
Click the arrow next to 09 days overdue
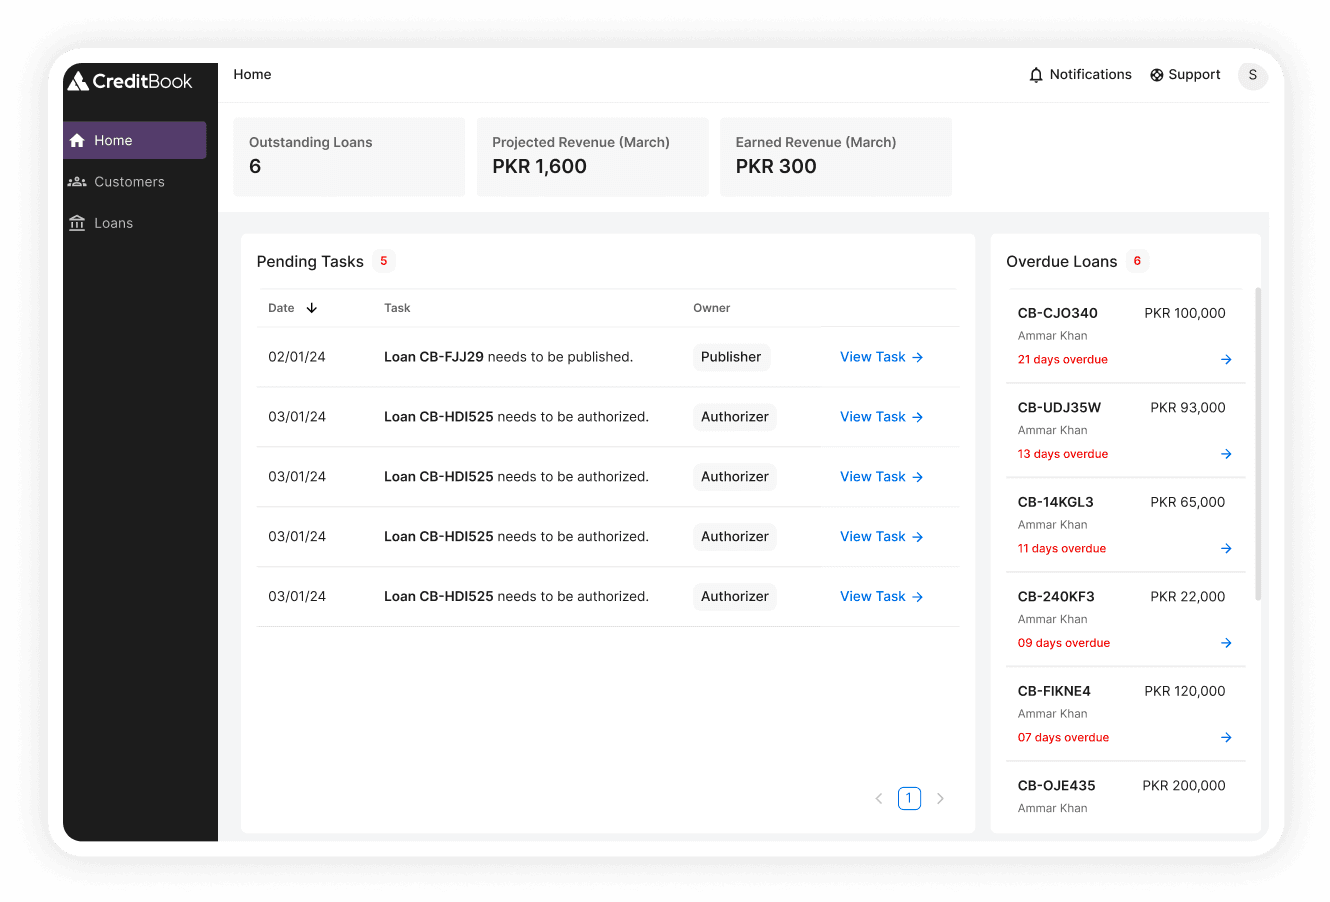(x=1226, y=642)
